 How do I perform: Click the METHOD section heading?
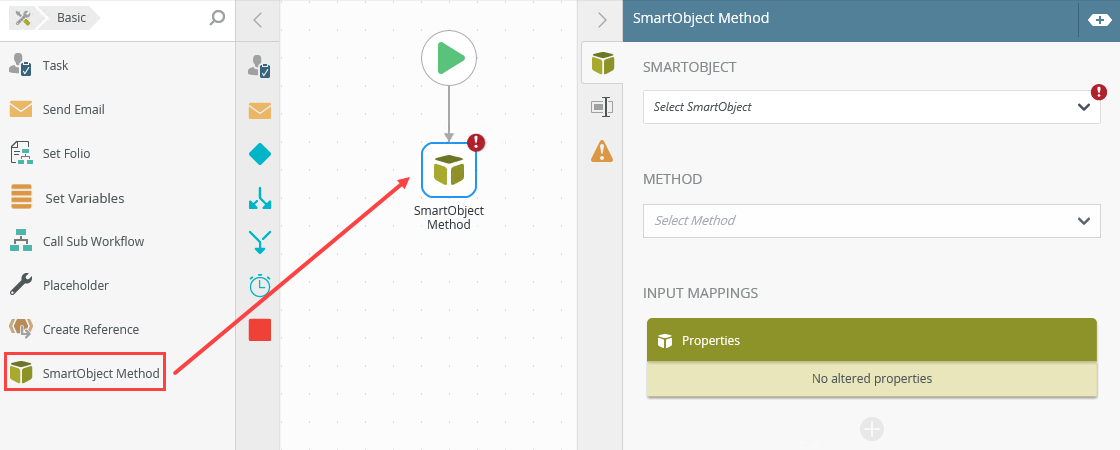[x=672, y=179]
